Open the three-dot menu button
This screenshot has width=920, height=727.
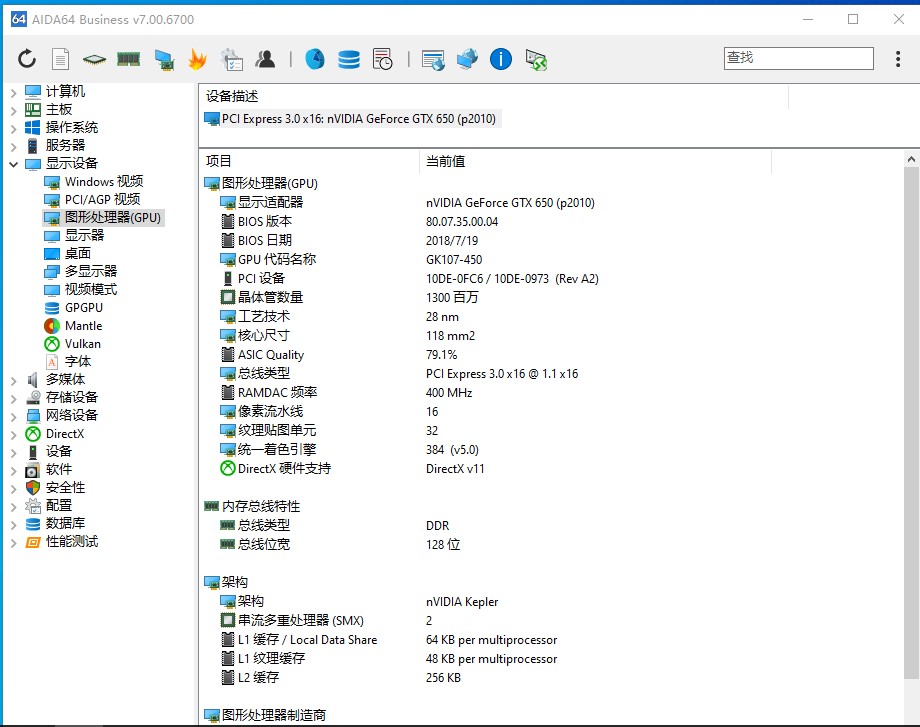[x=898, y=59]
